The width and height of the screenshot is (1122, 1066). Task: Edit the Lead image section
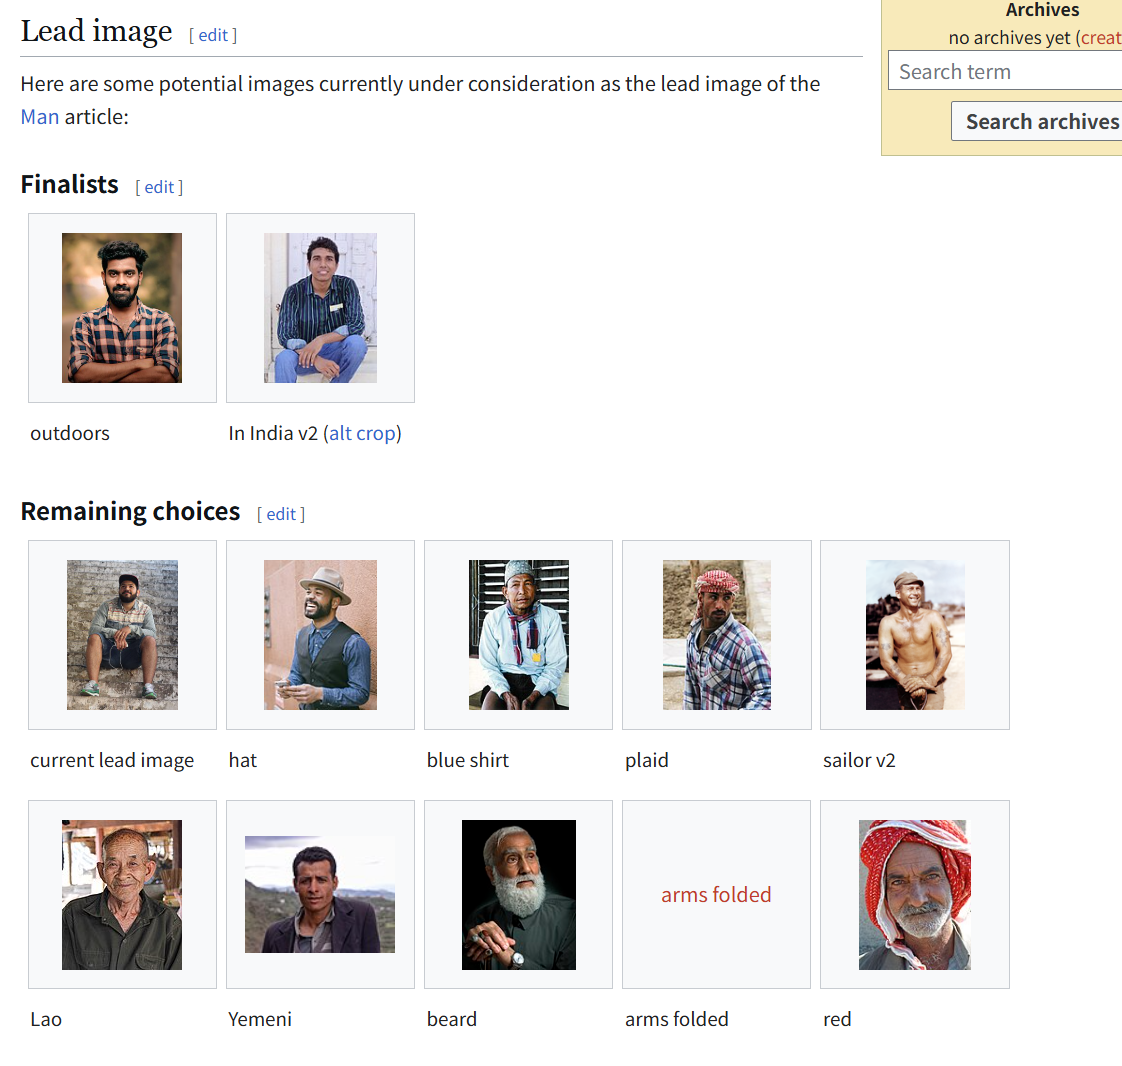[213, 35]
